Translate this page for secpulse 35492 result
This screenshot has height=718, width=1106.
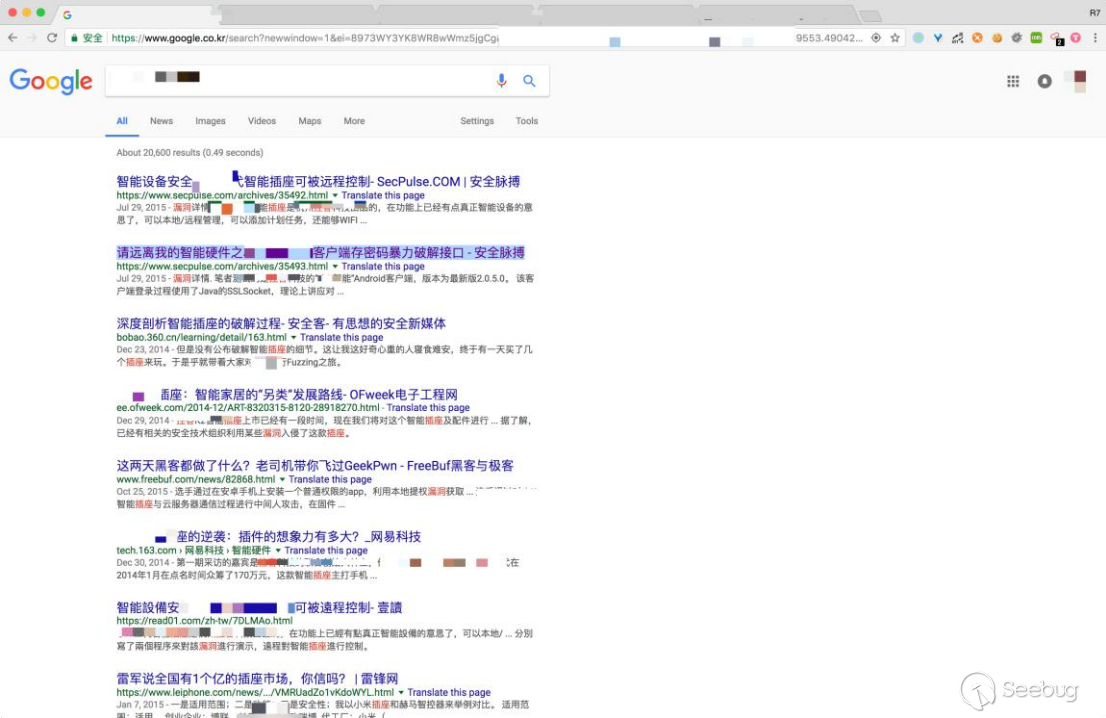[383, 195]
